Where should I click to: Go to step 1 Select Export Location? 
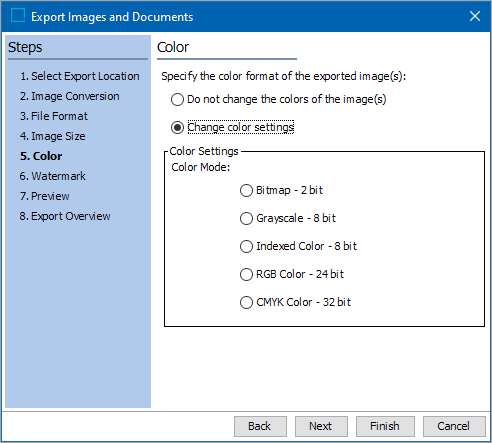click(80, 76)
